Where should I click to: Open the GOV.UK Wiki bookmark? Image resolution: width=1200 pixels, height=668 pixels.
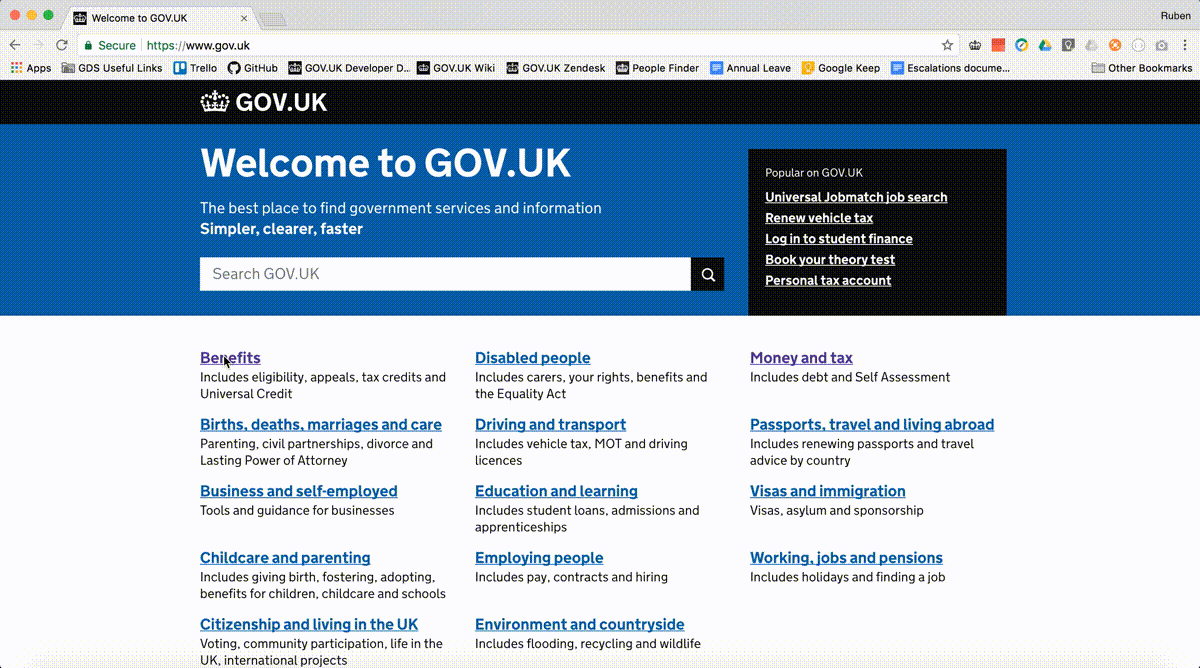tap(456, 68)
